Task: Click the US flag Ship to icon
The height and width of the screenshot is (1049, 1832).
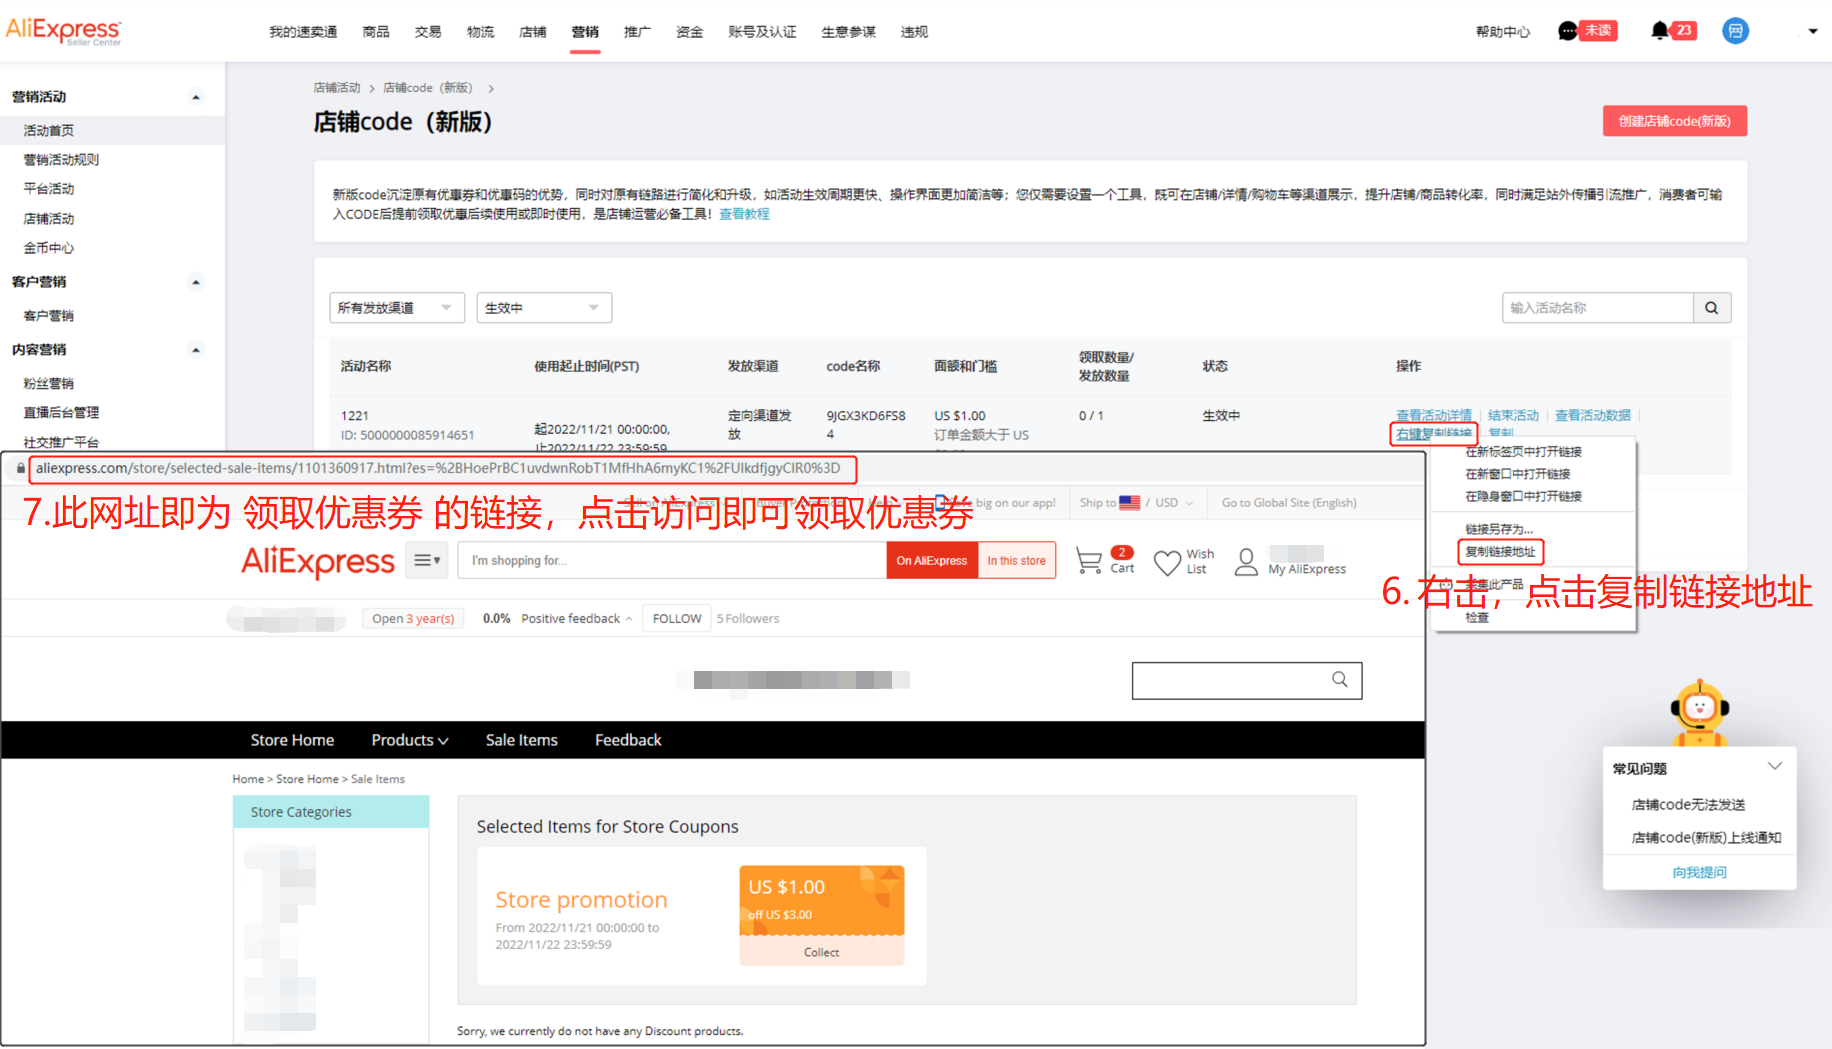Action: [1130, 503]
